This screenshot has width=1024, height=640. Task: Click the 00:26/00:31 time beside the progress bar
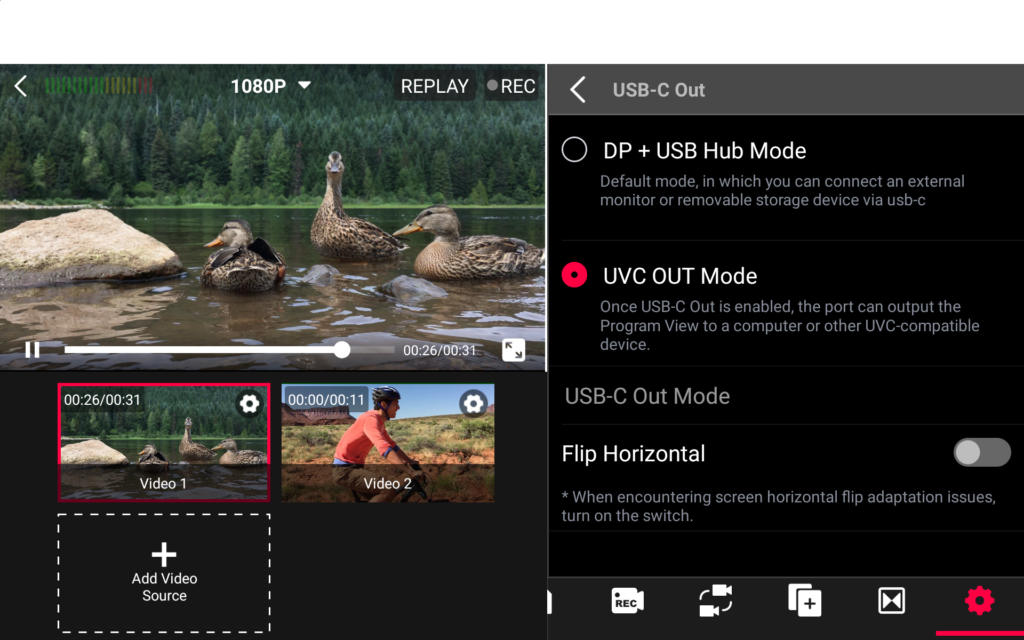click(x=440, y=351)
